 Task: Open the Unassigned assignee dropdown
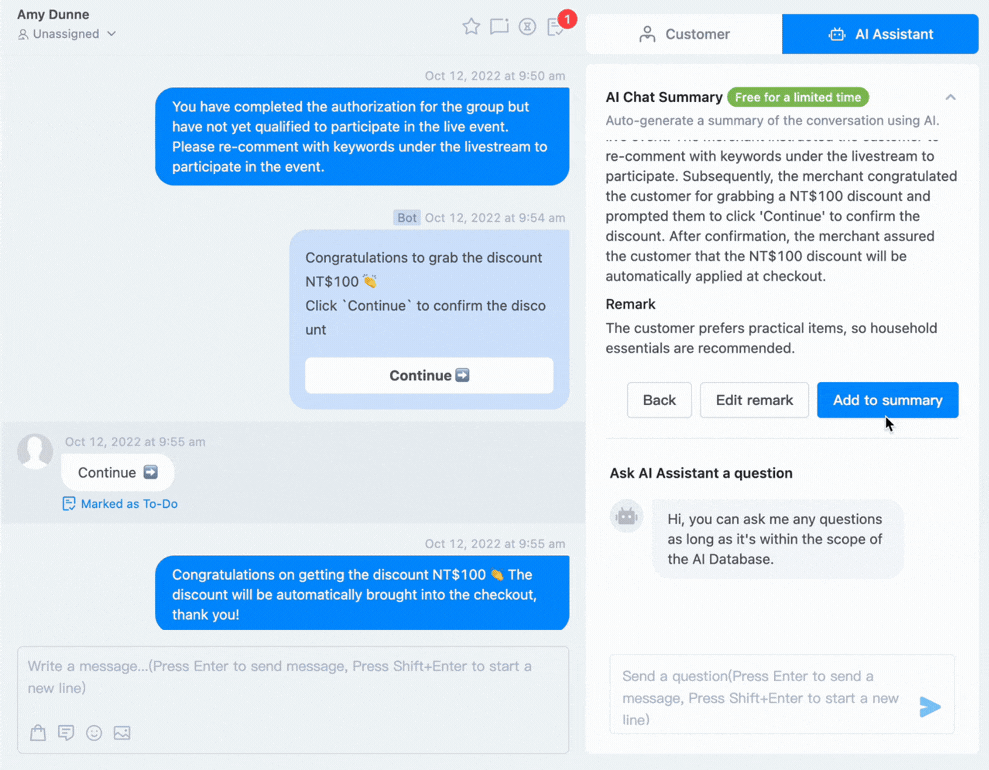point(67,34)
